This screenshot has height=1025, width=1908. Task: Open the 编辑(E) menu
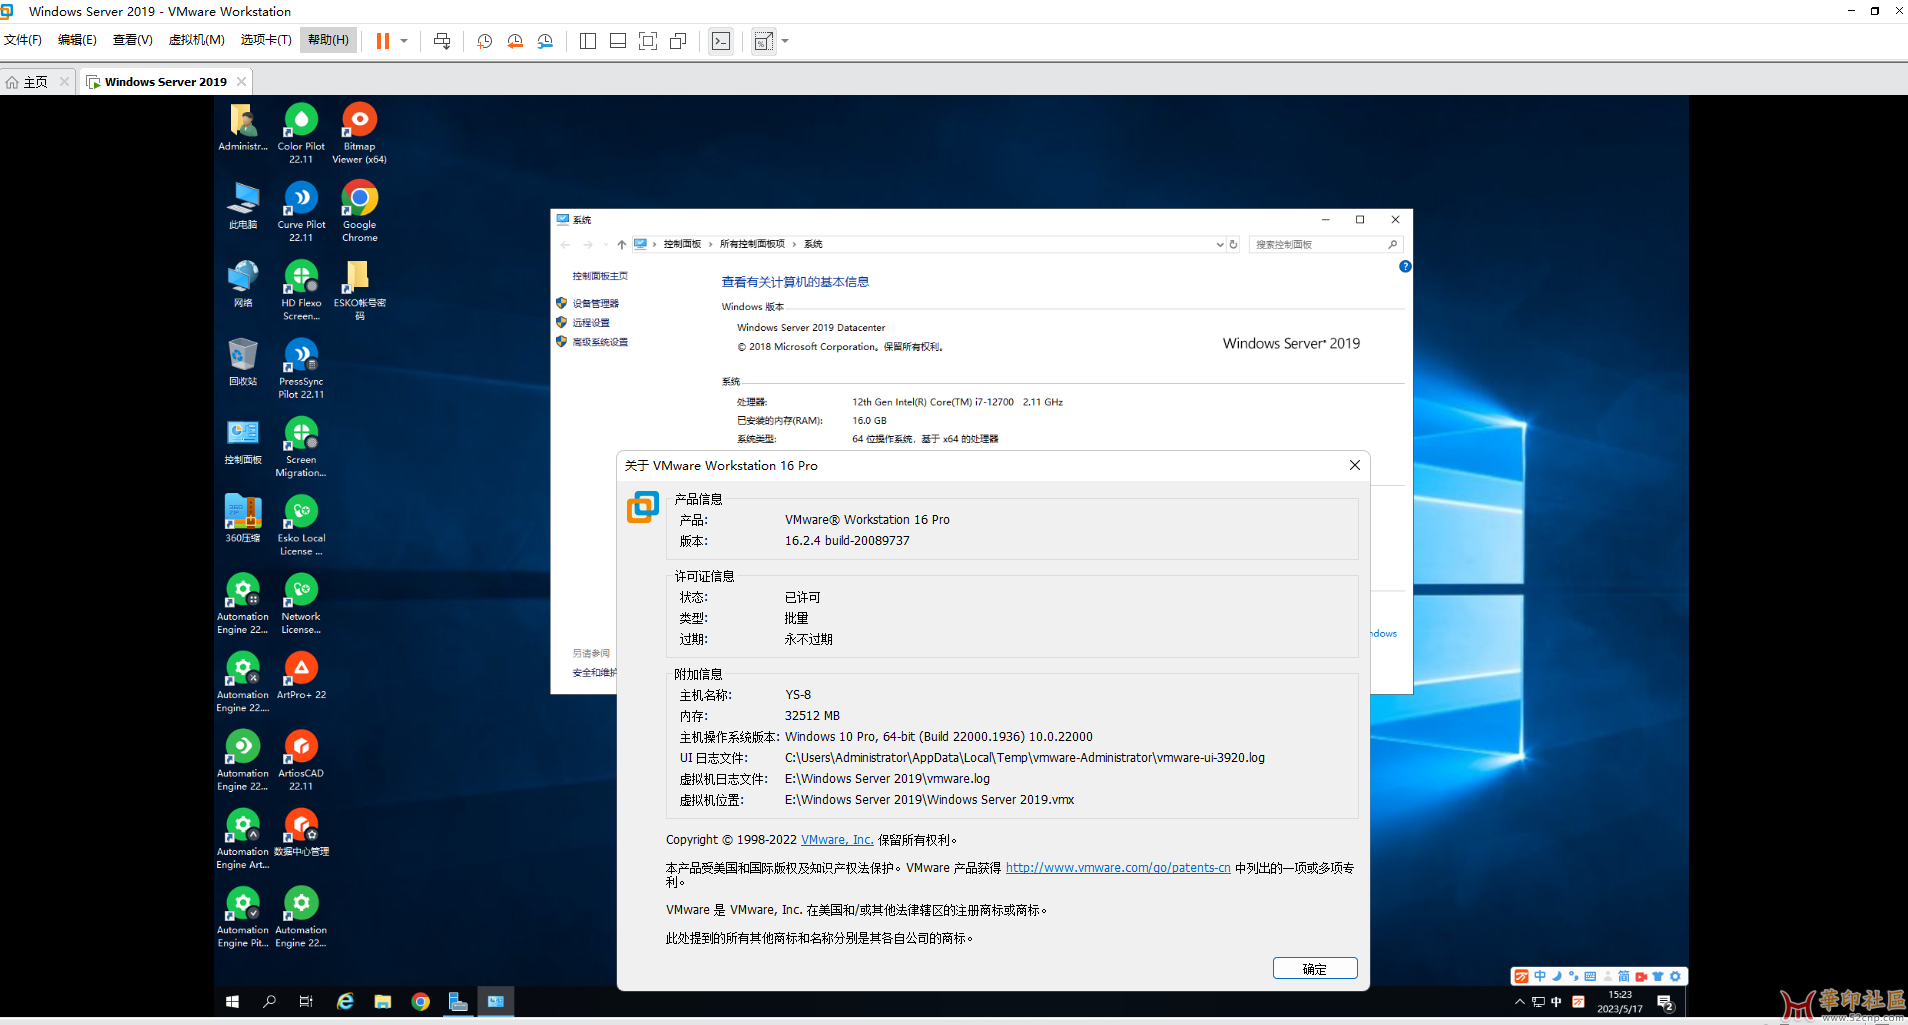pos(77,40)
